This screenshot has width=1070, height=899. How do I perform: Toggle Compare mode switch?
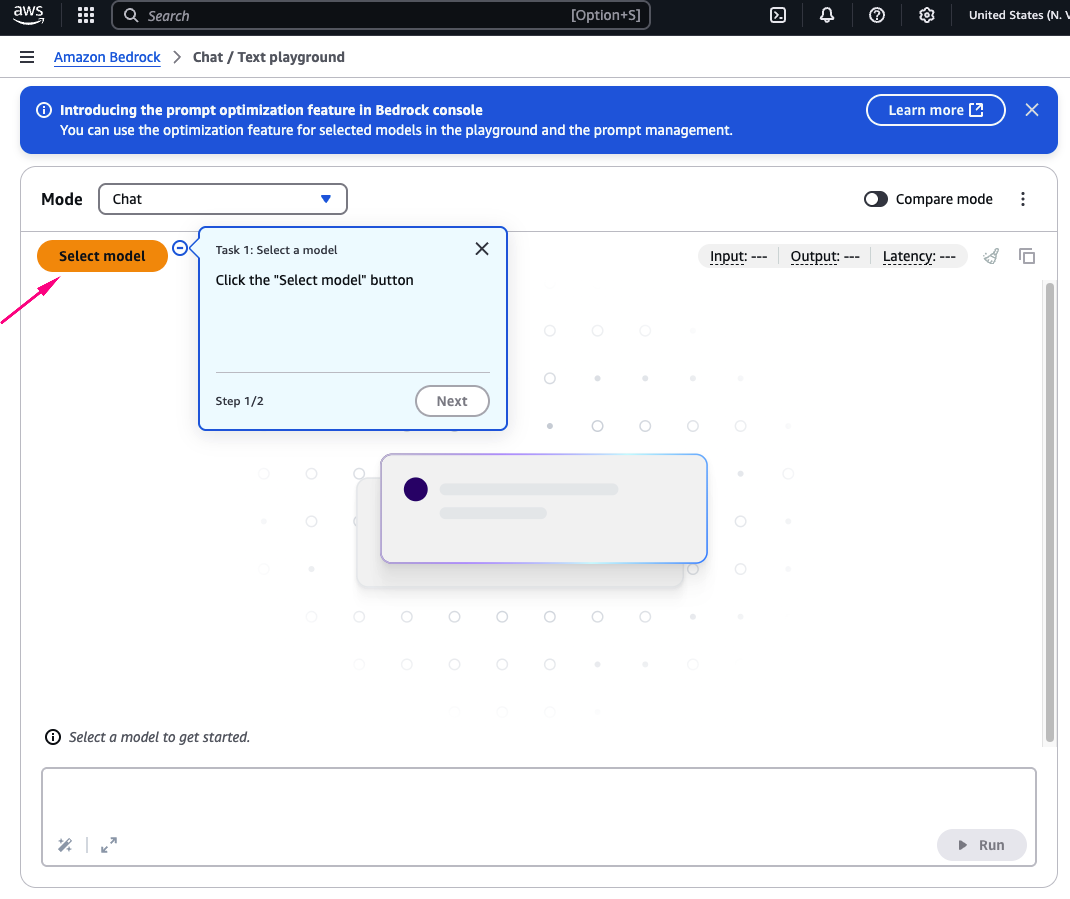tap(876, 199)
